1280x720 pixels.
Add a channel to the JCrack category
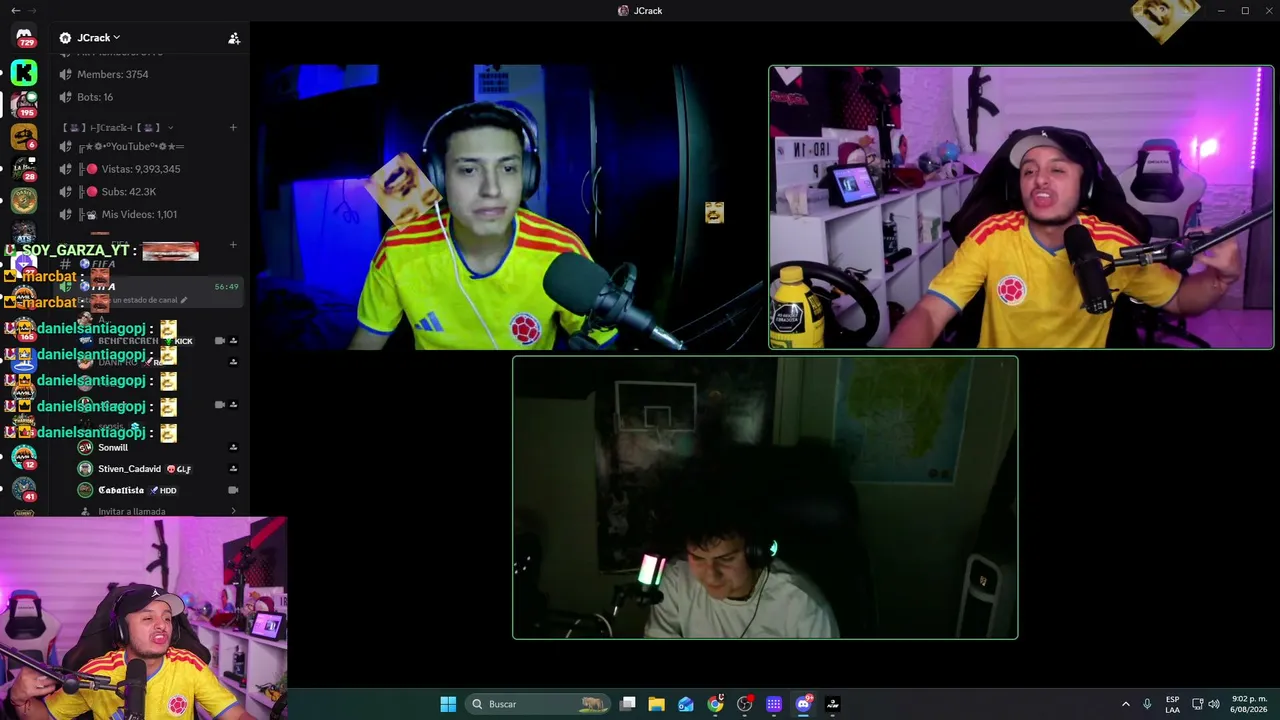233,127
